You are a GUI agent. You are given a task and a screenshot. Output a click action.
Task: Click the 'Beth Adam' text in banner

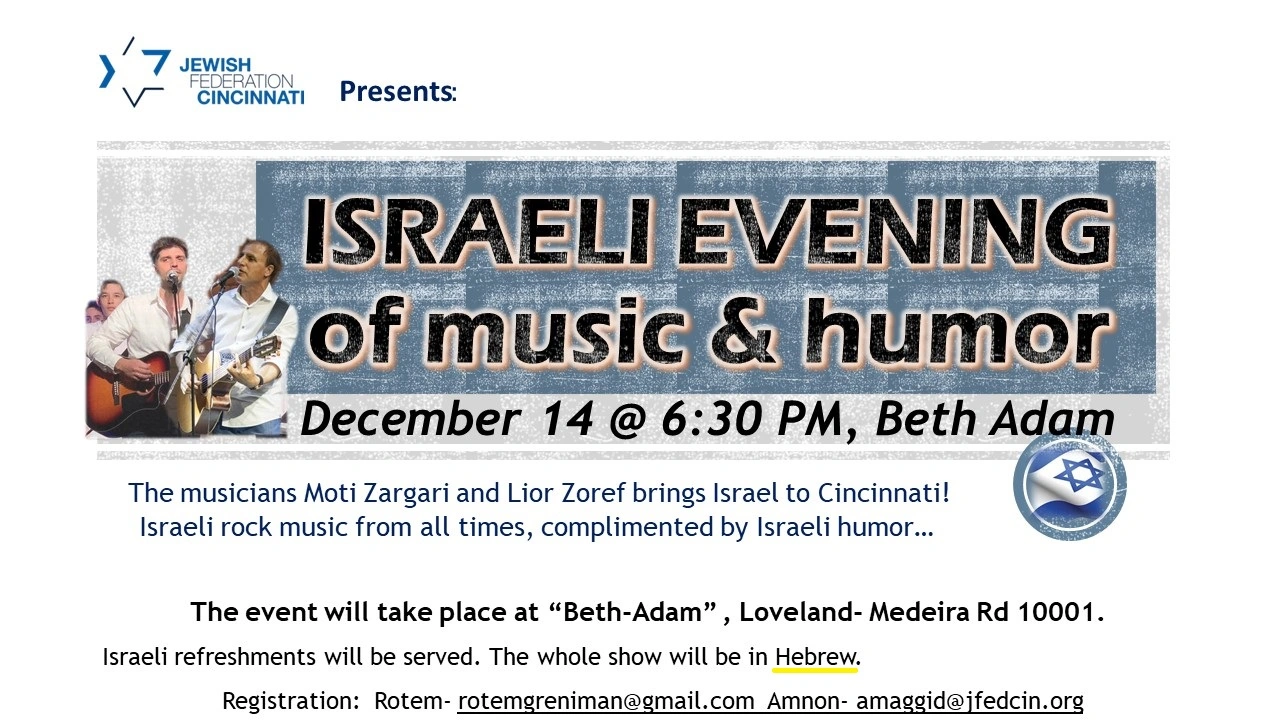point(994,419)
